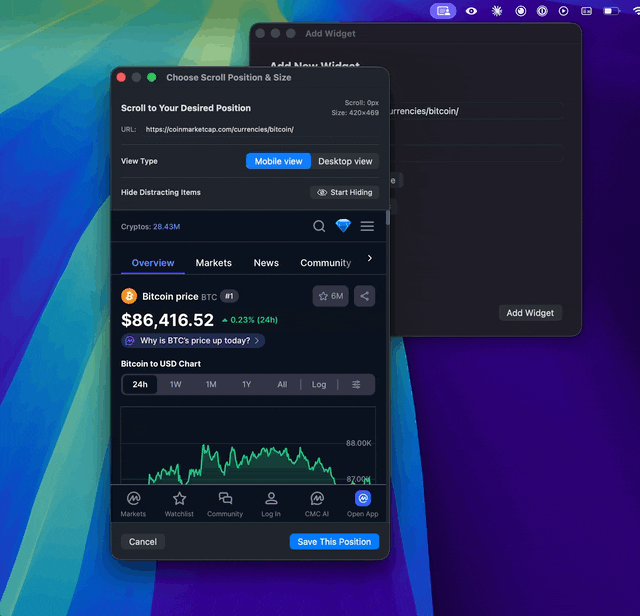Switch to Desktop view type
Image resolution: width=640 pixels, height=616 pixels.
point(345,161)
